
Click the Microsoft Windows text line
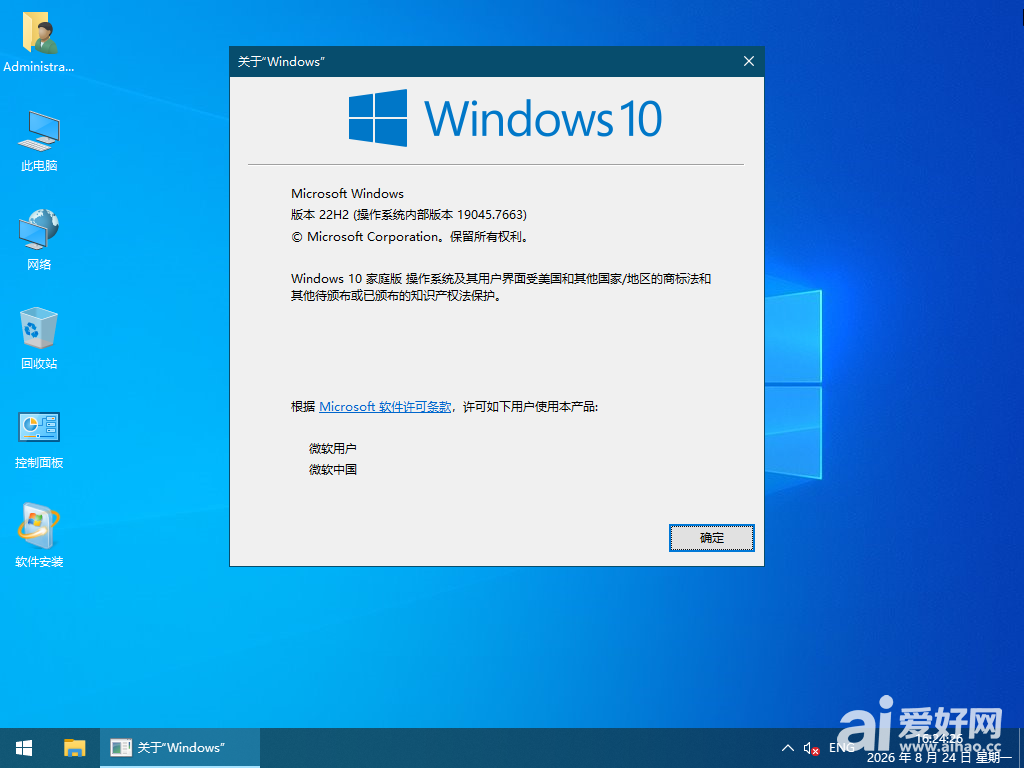[347, 193]
